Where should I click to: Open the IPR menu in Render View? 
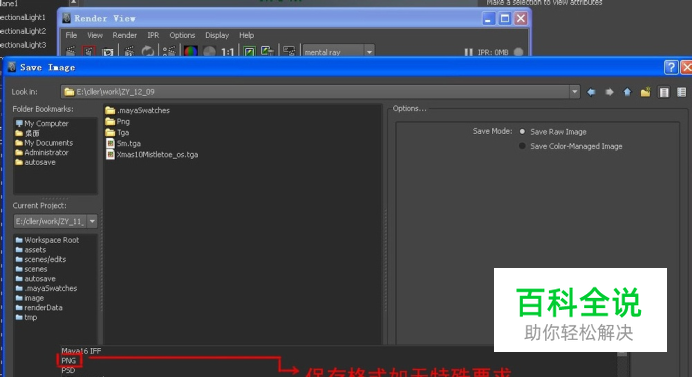[x=153, y=35]
